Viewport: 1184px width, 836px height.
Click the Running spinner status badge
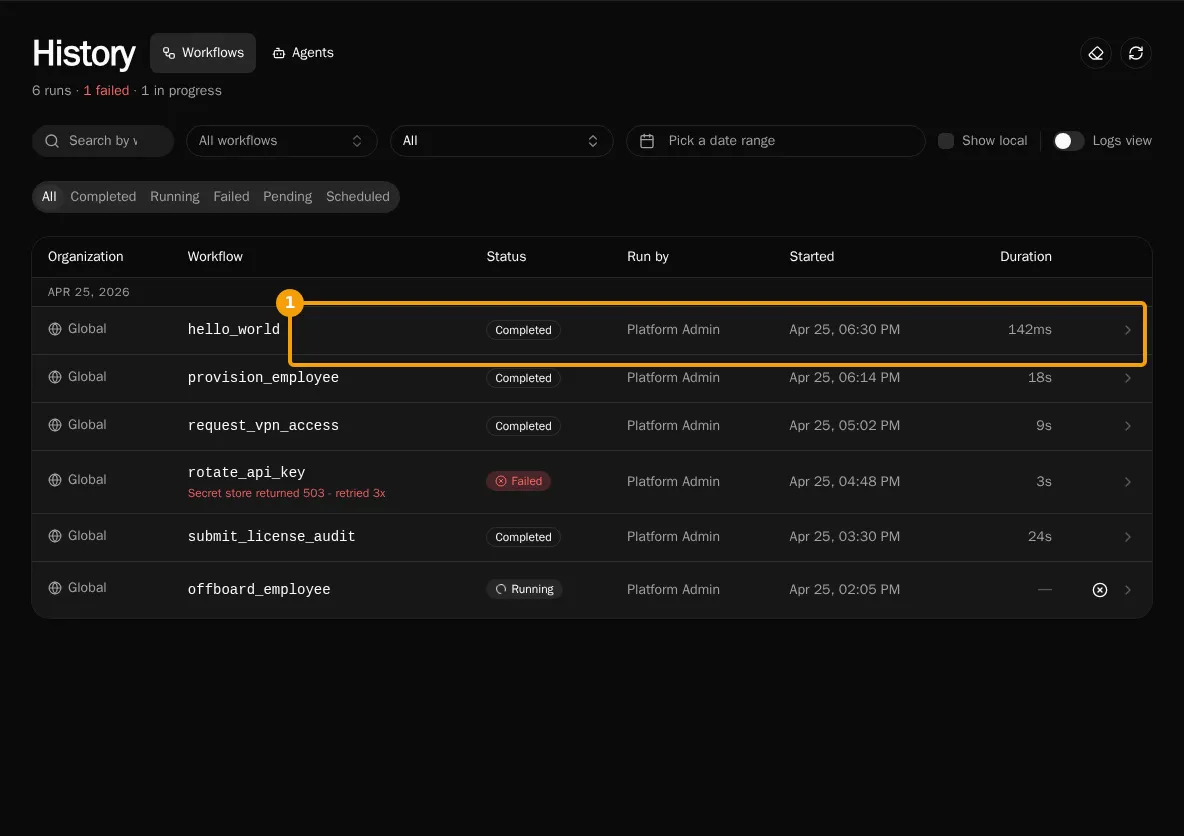(524, 589)
